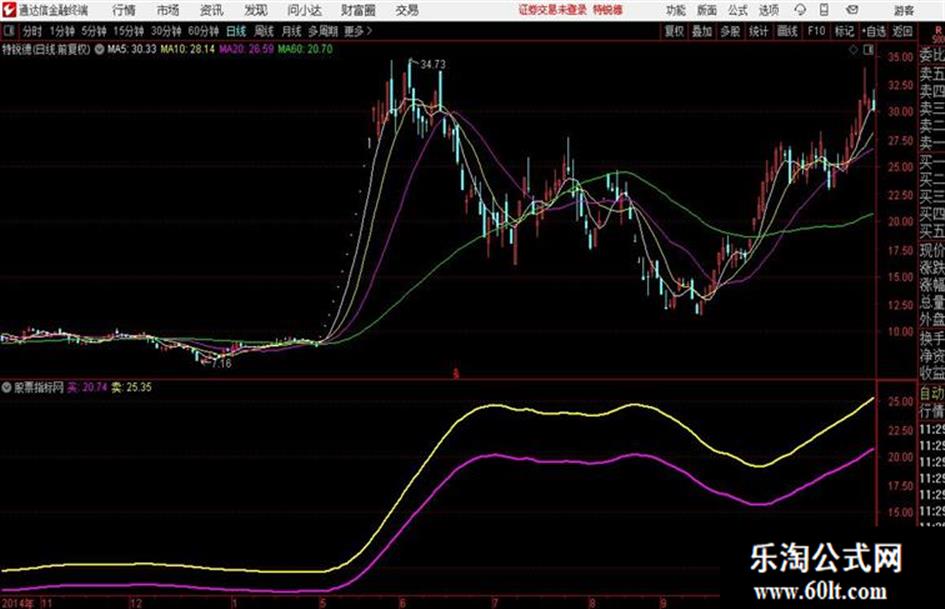Image resolution: width=945 pixels, height=609 pixels.
Task: Open the 问小达 menu
Action: (304, 10)
